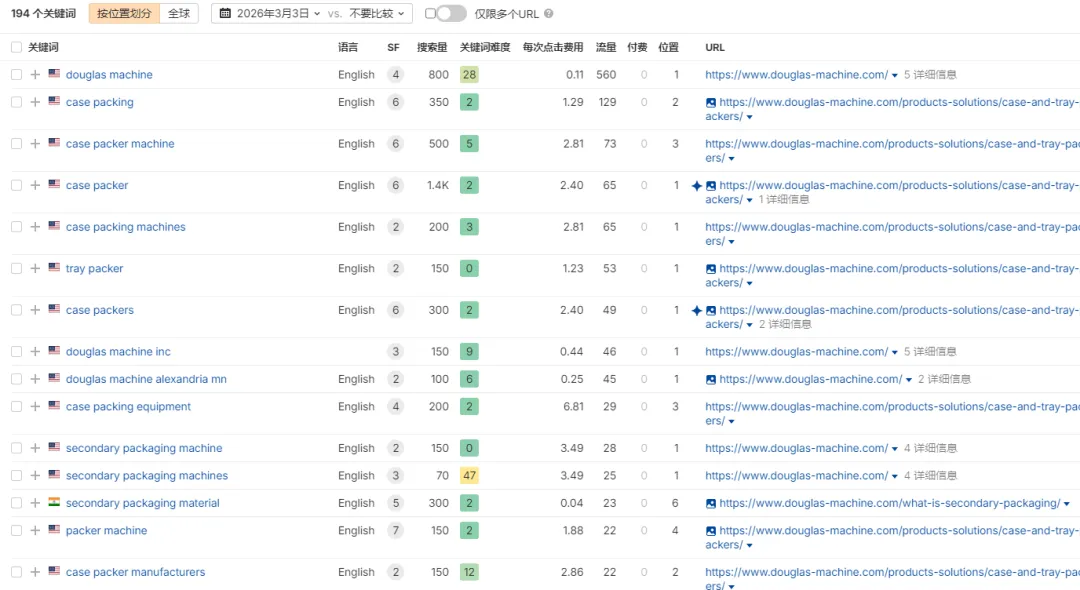
Task: Click image icon in packer machine URL
Action: coord(711,531)
